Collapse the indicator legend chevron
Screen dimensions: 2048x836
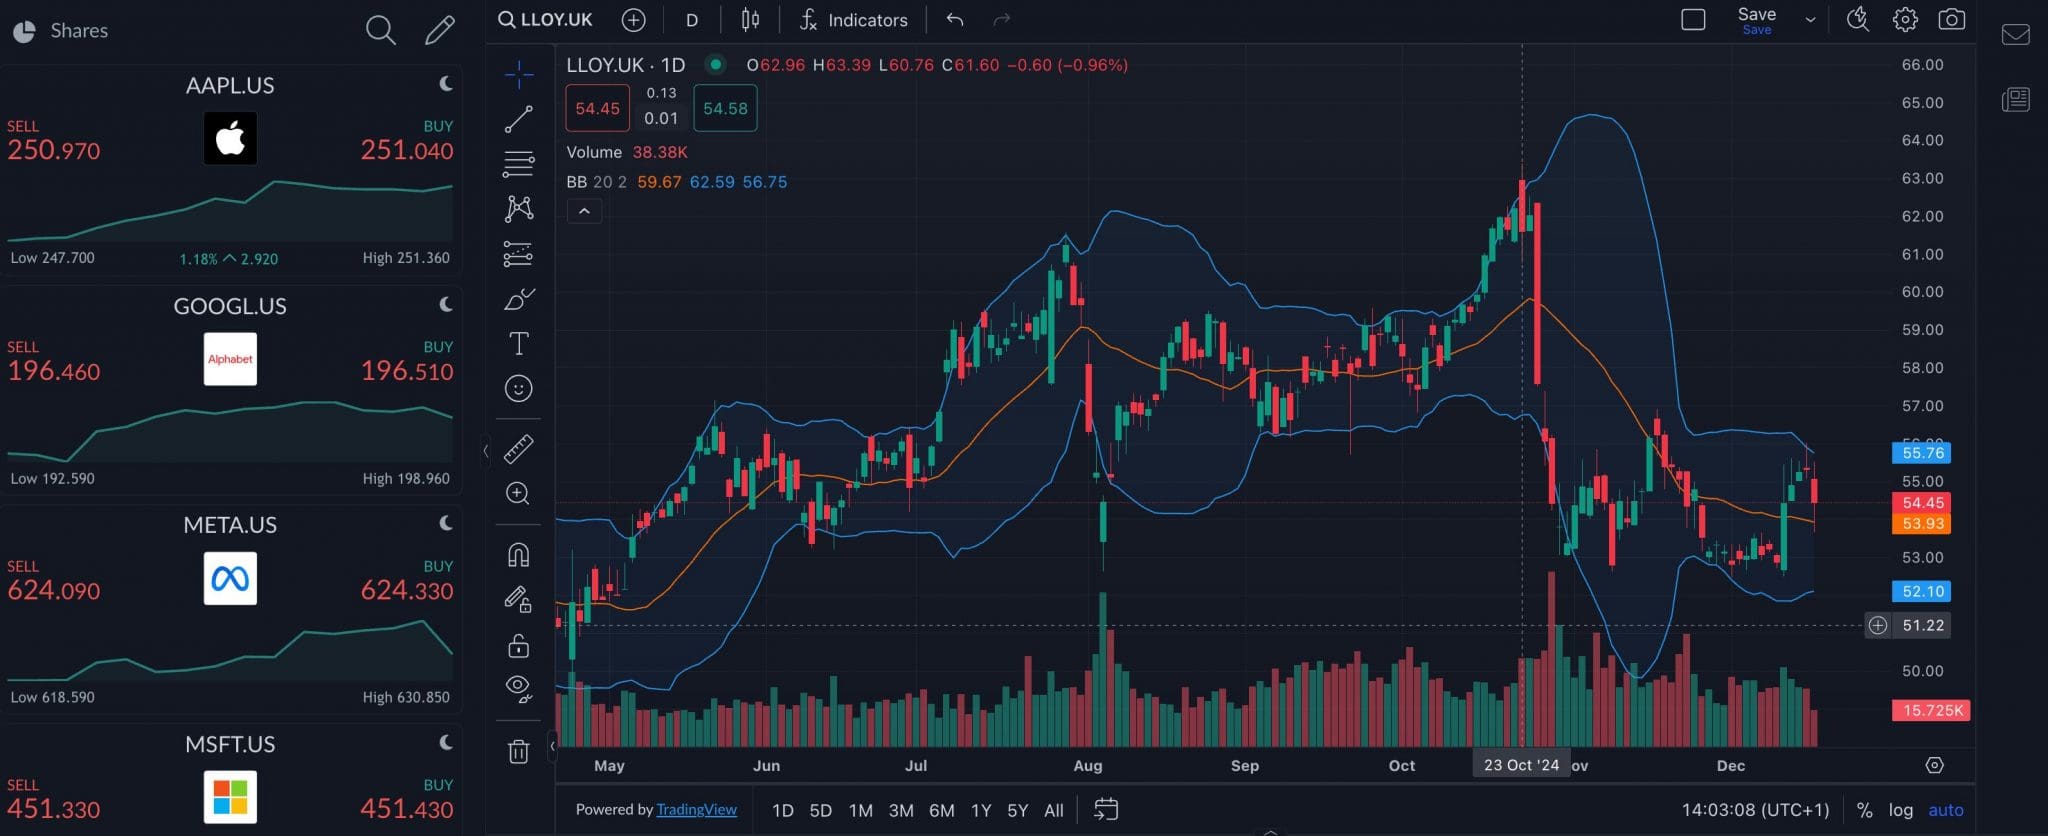click(x=584, y=211)
